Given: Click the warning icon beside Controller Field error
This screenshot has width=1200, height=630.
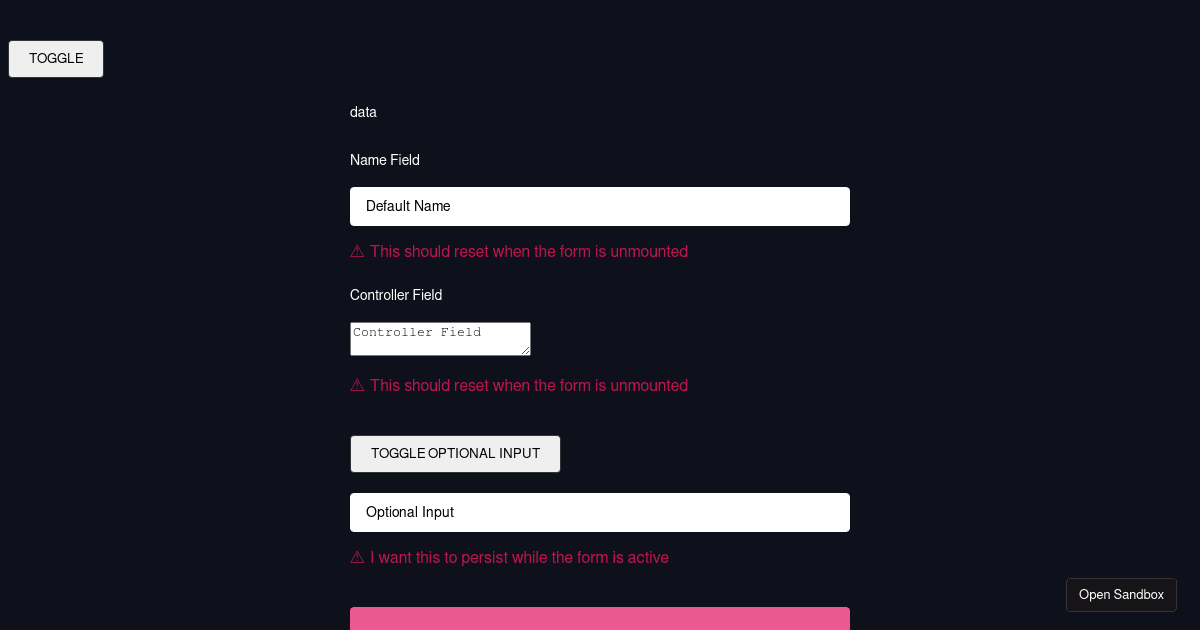Looking at the screenshot, I should (x=357, y=385).
